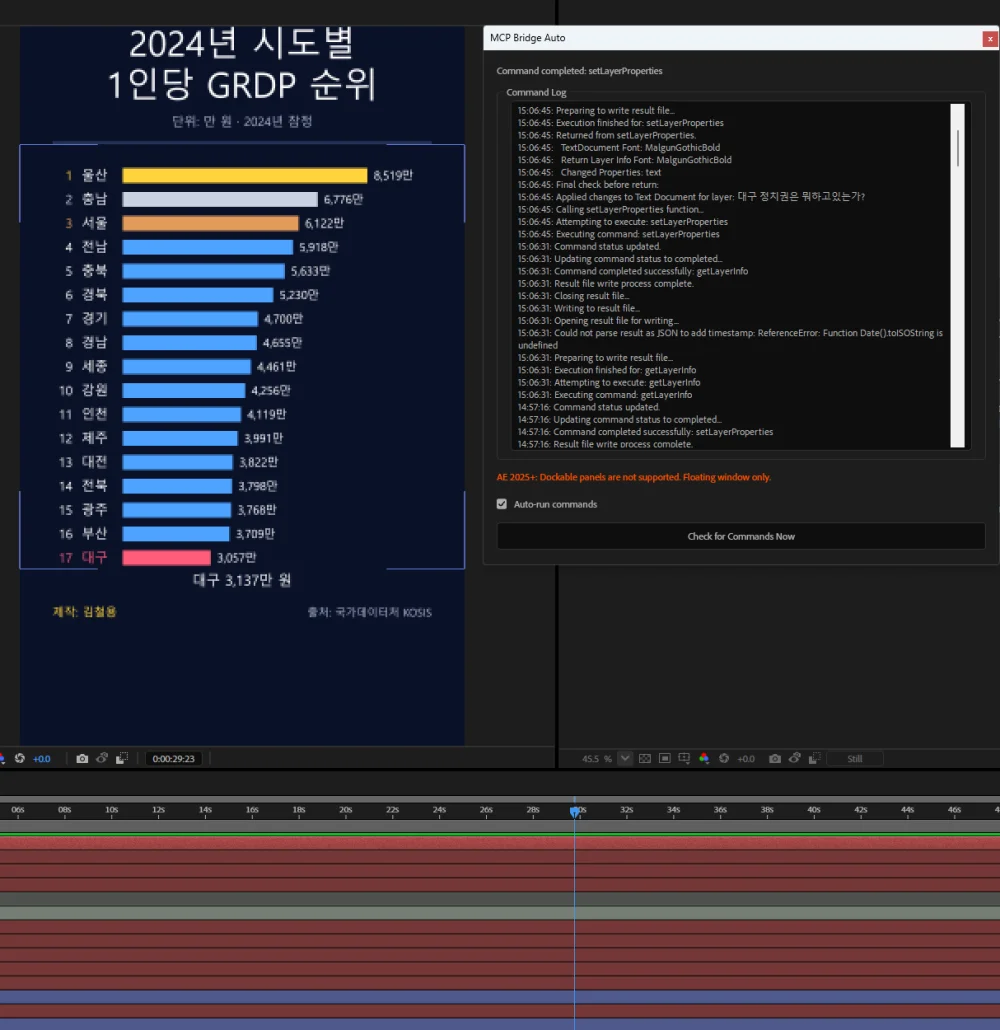Open the RGB channel display menu in right viewer
Screen dimensions: 1000x1030
click(x=704, y=759)
